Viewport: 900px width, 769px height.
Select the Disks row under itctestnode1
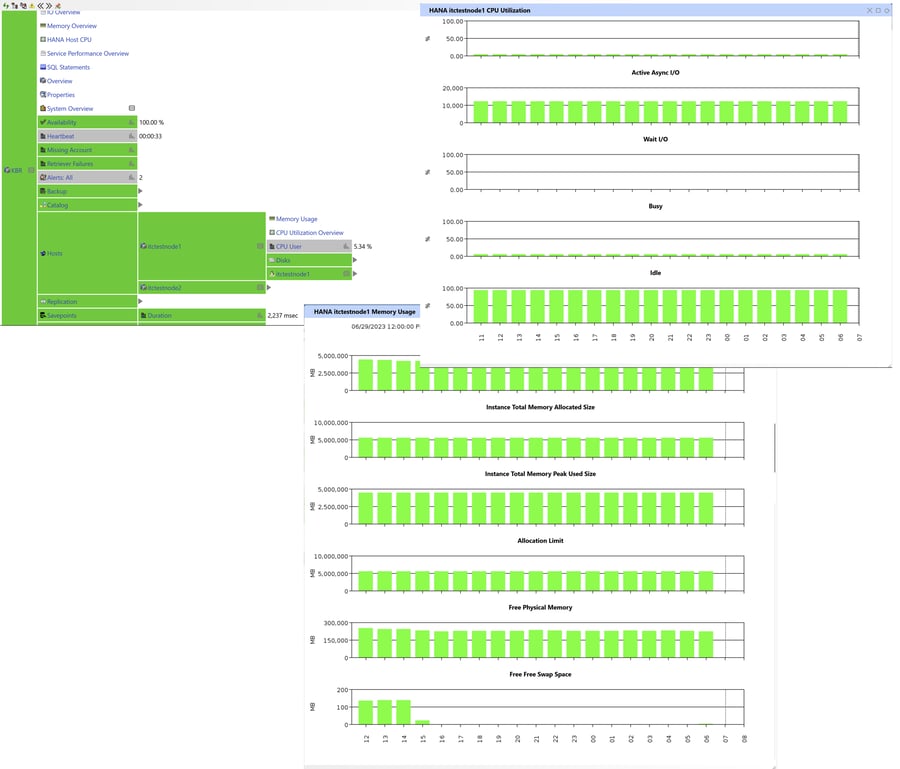coord(309,260)
